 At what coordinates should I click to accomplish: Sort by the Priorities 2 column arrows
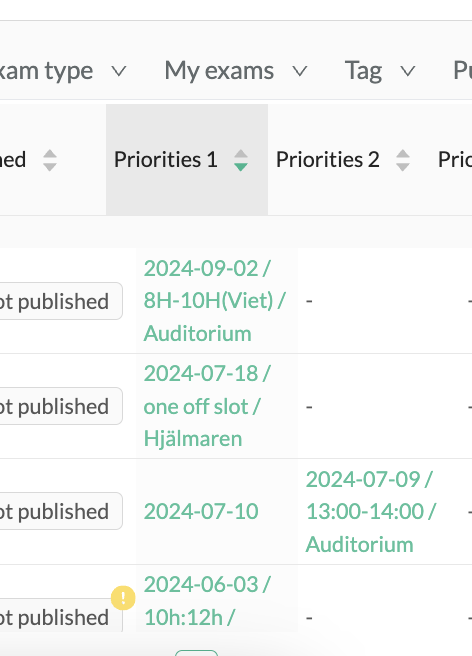pyautogui.click(x=403, y=160)
